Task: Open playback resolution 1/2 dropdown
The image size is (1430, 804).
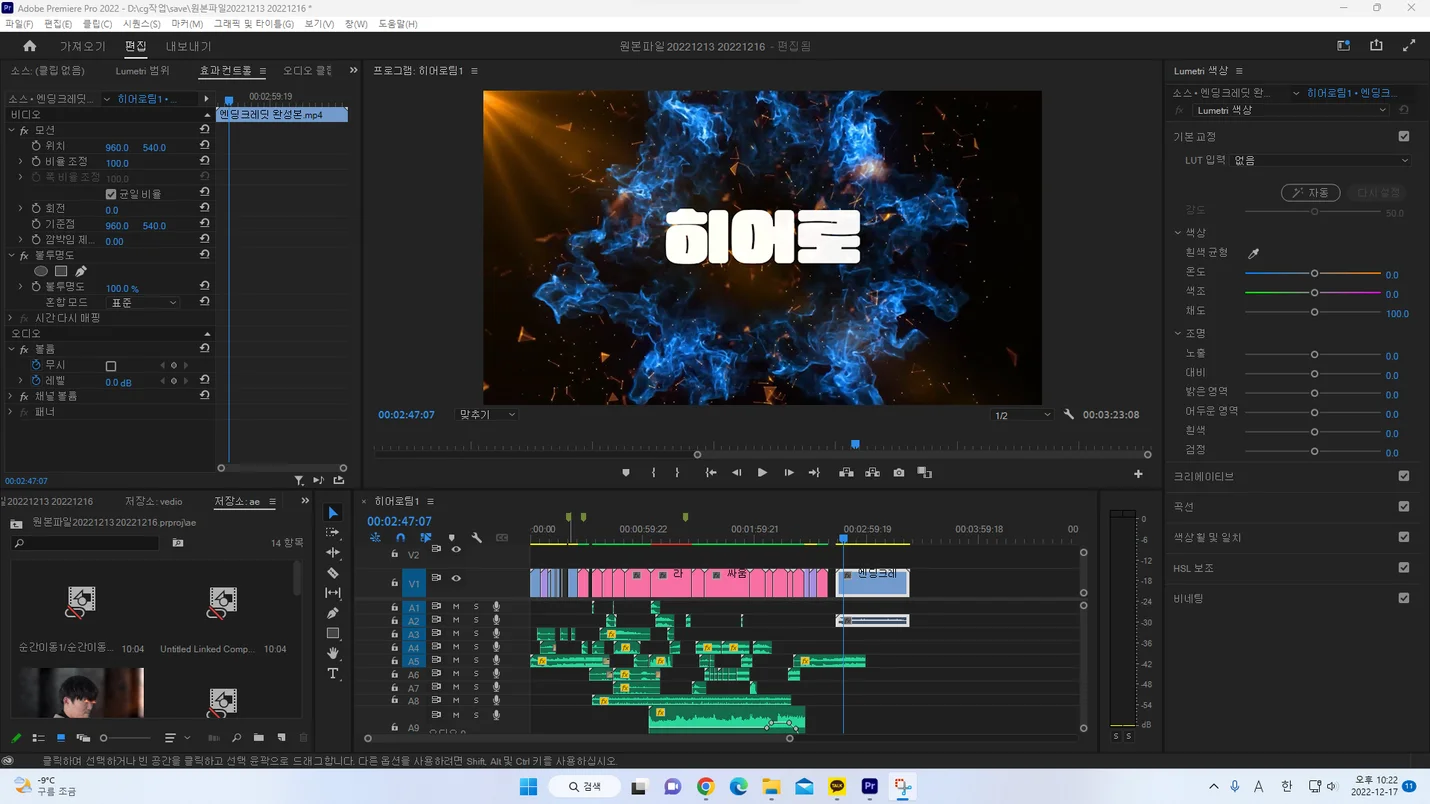Action: (1022, 415)
